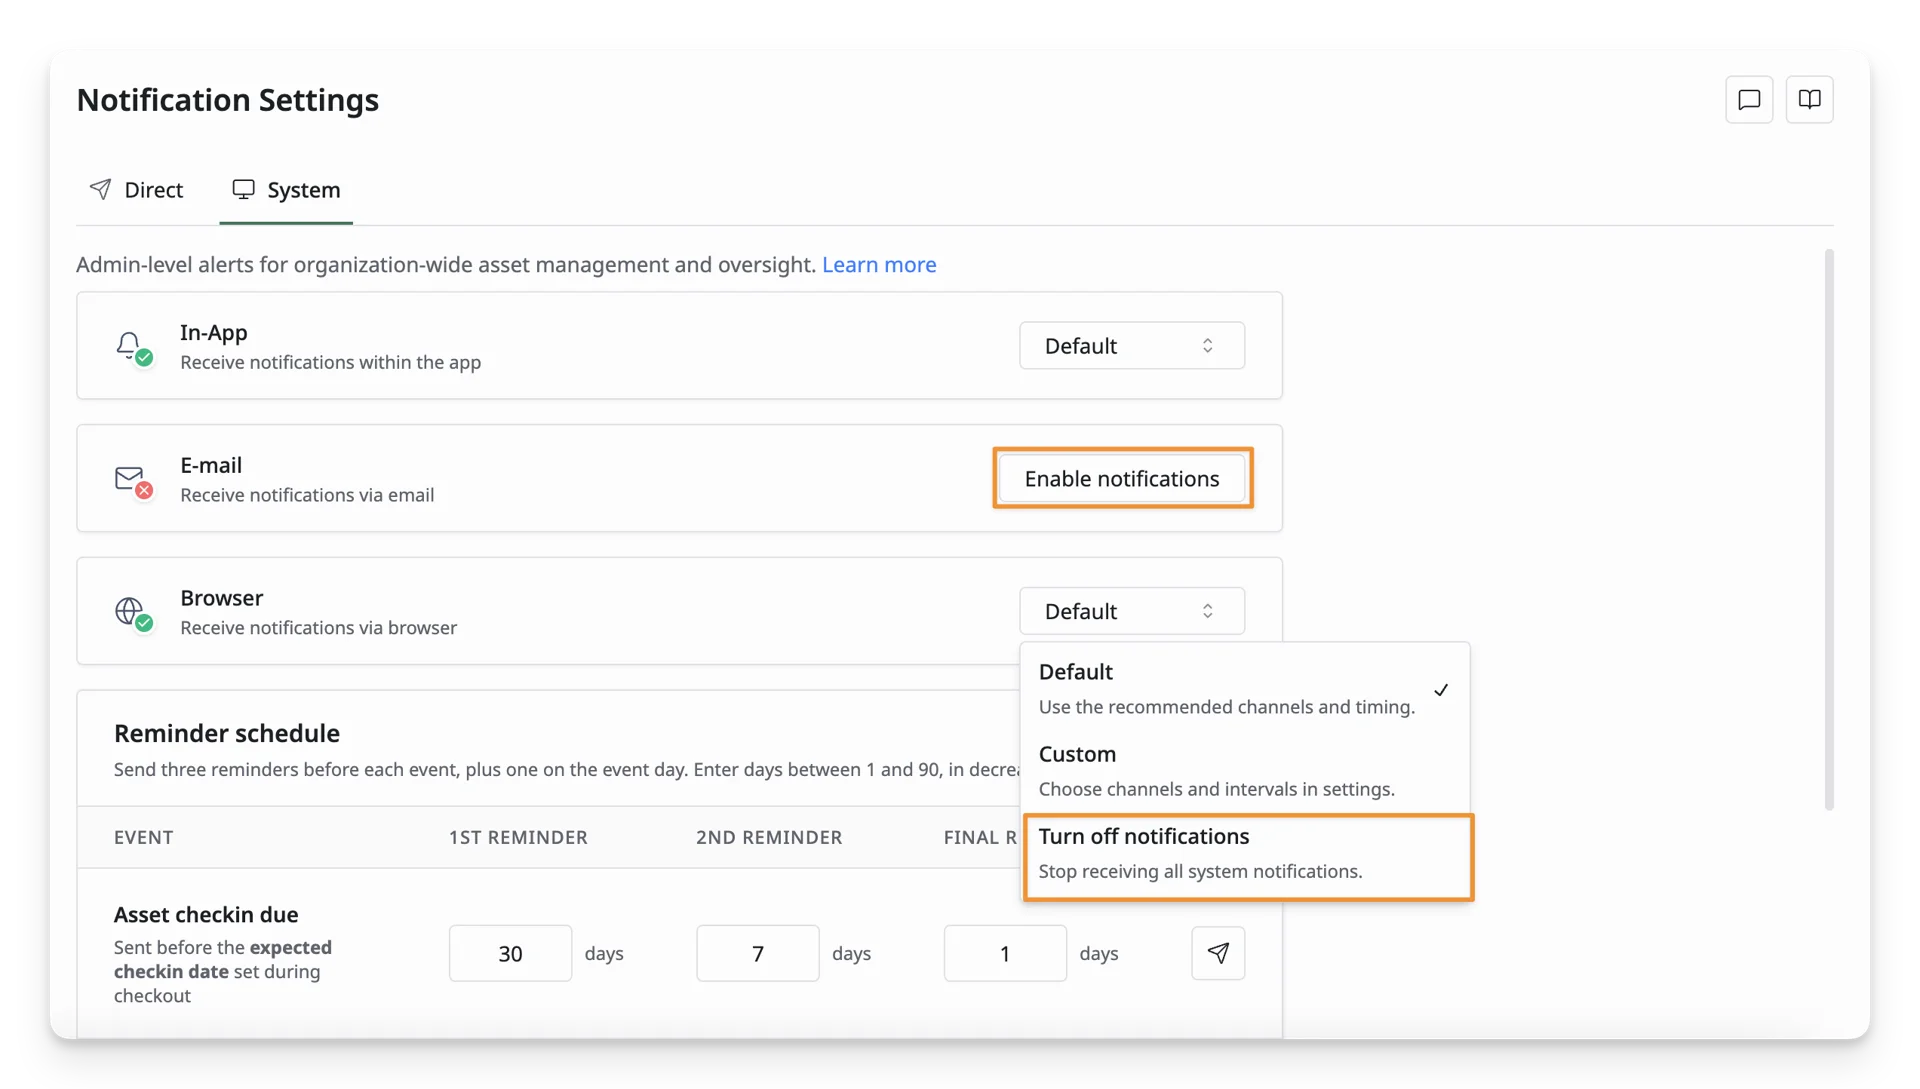The image size is (1920, 1089).
Task: Click the Notification Settings title
Action: (x=228, y=100)
